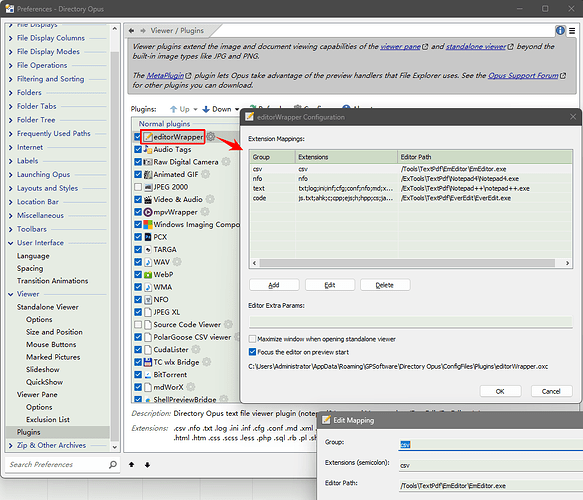The height and width of the screenshot is (500, 583).
Task: Collapse the User Interface section
Action: pyautogui.click(x=10, y=243)
